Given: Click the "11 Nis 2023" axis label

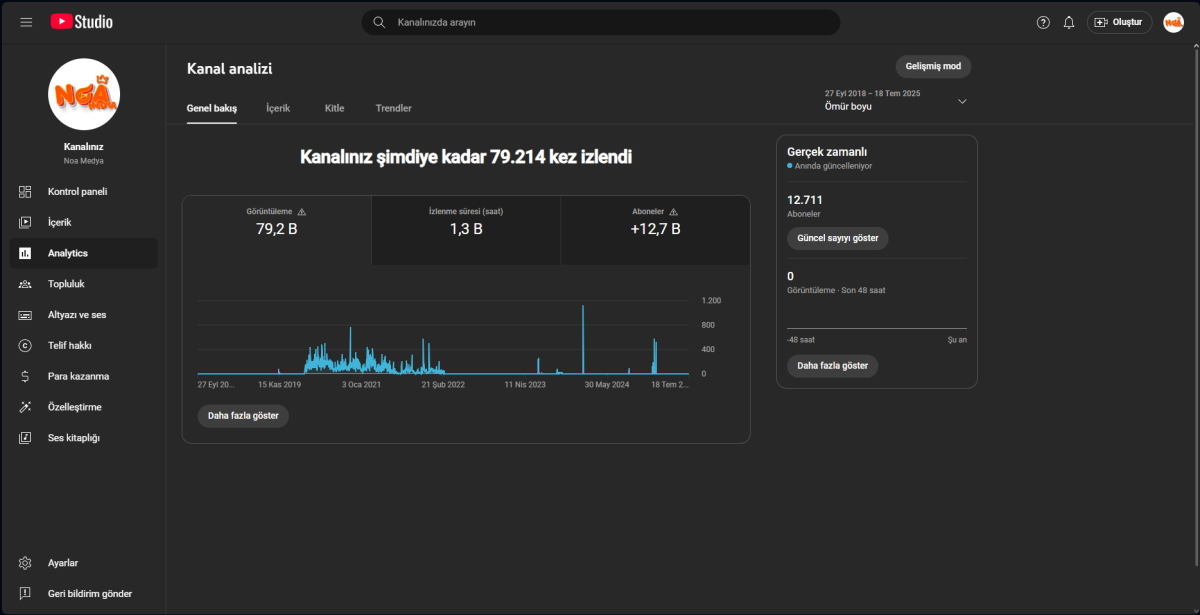Looking at the screenshot, I should point(525,384).
